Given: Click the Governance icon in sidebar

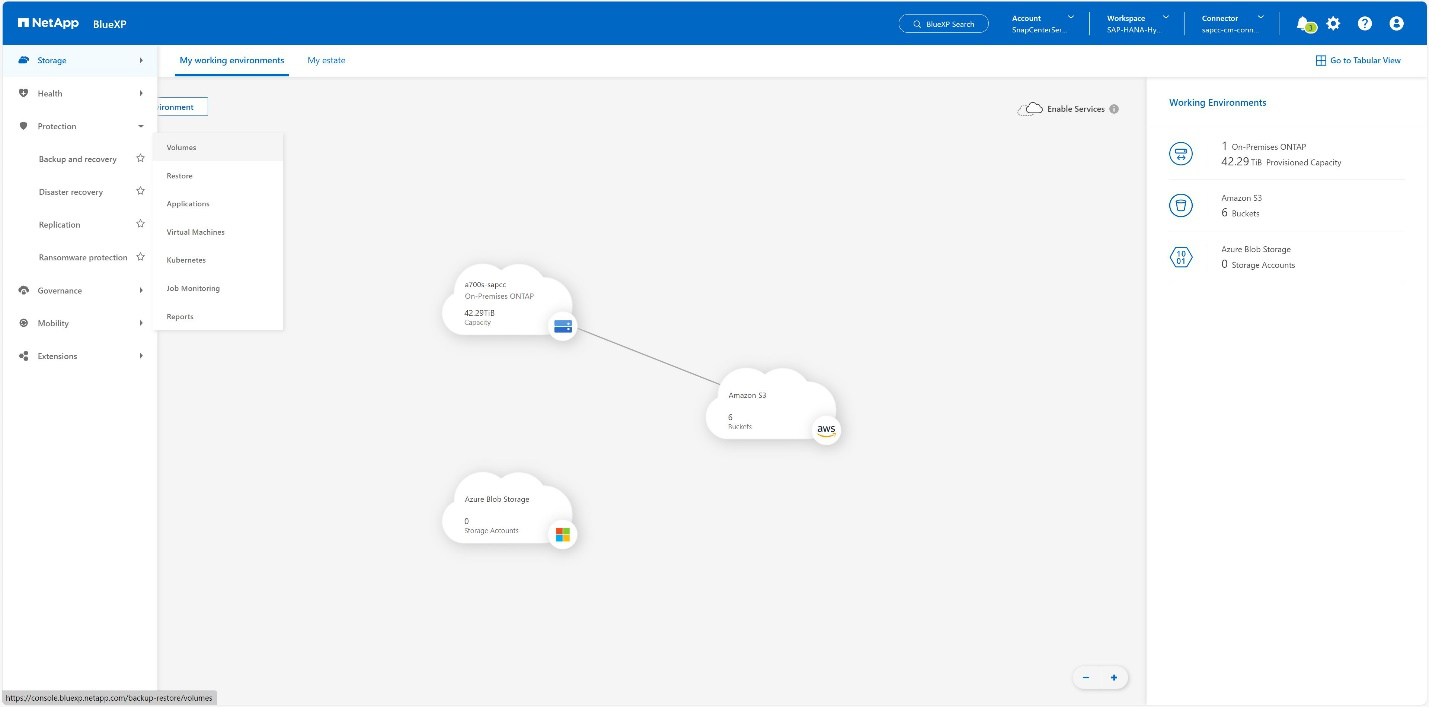Looking at the screenshot, I should (24, 290).
